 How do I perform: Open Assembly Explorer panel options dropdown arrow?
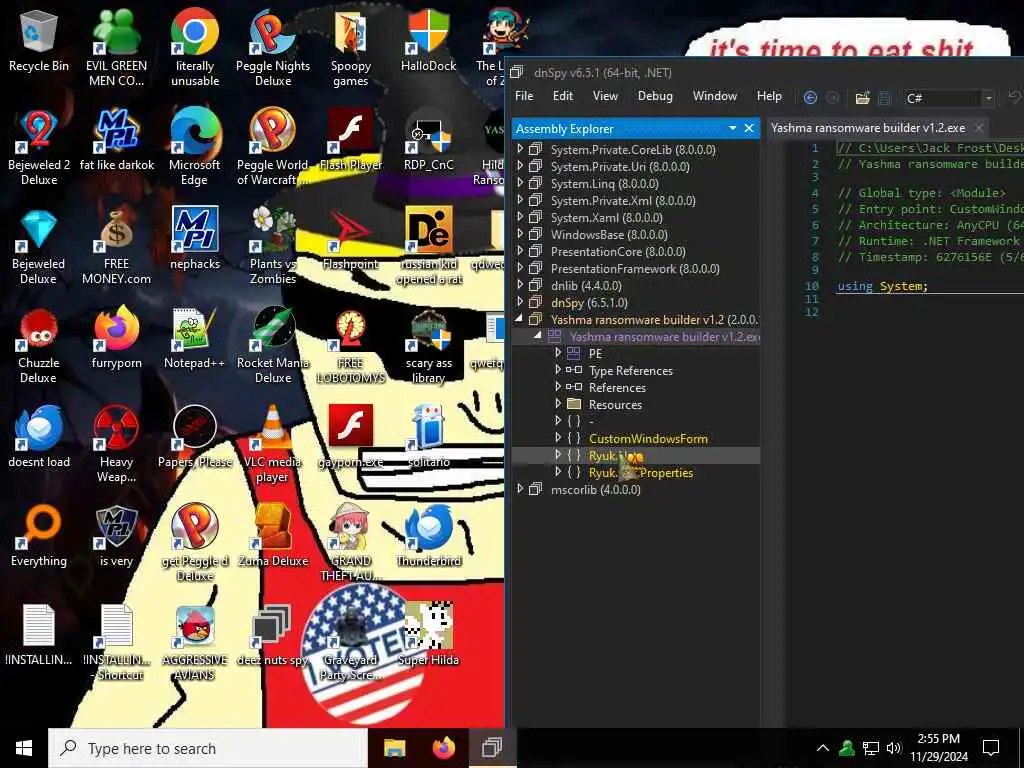coord(732,128)
